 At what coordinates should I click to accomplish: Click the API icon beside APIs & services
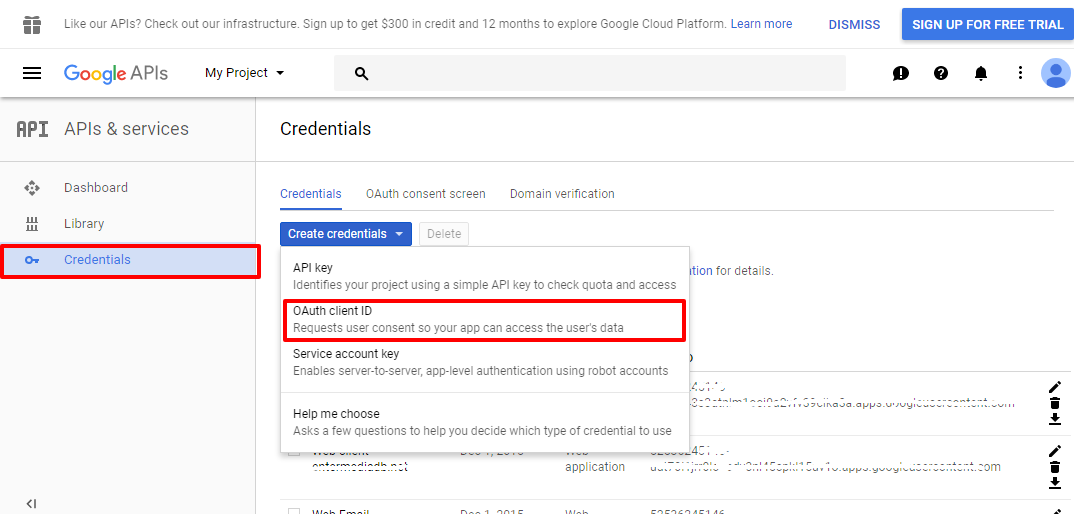pyautogui.click(x=32, y=129)
